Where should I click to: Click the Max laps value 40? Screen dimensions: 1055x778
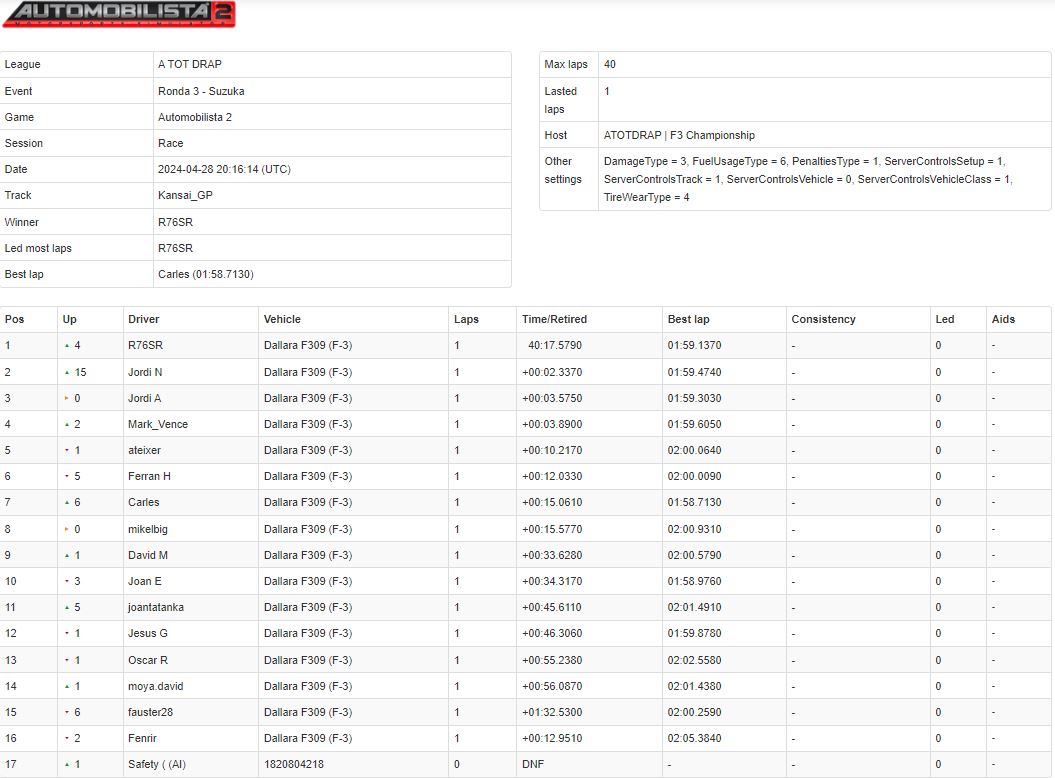(x=610, y=64)
